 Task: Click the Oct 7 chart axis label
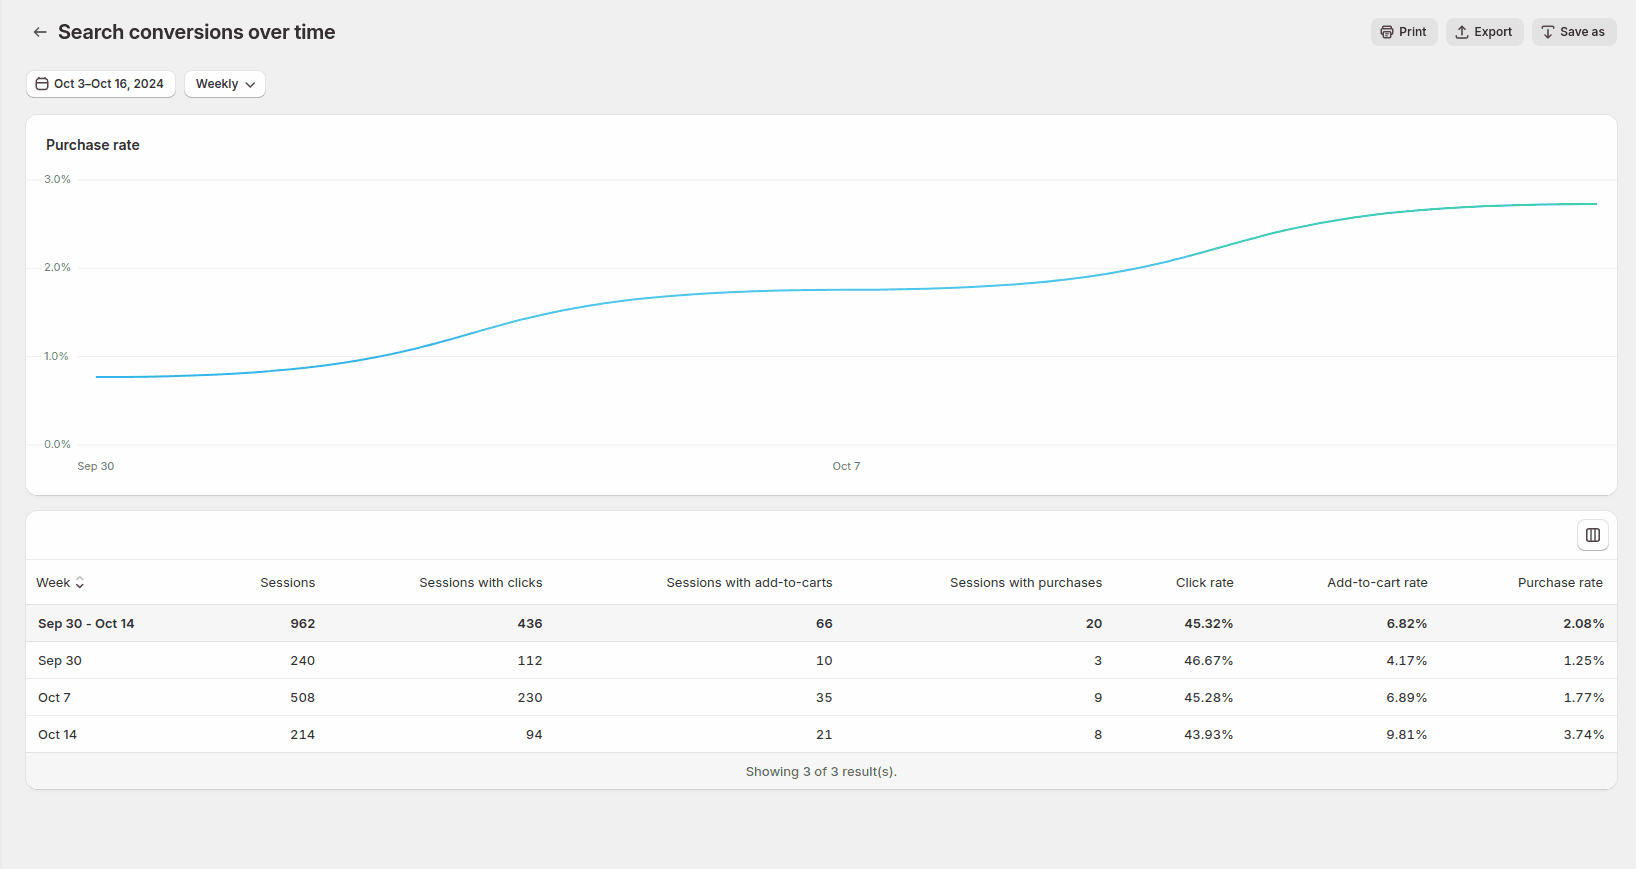pos(846,466)
